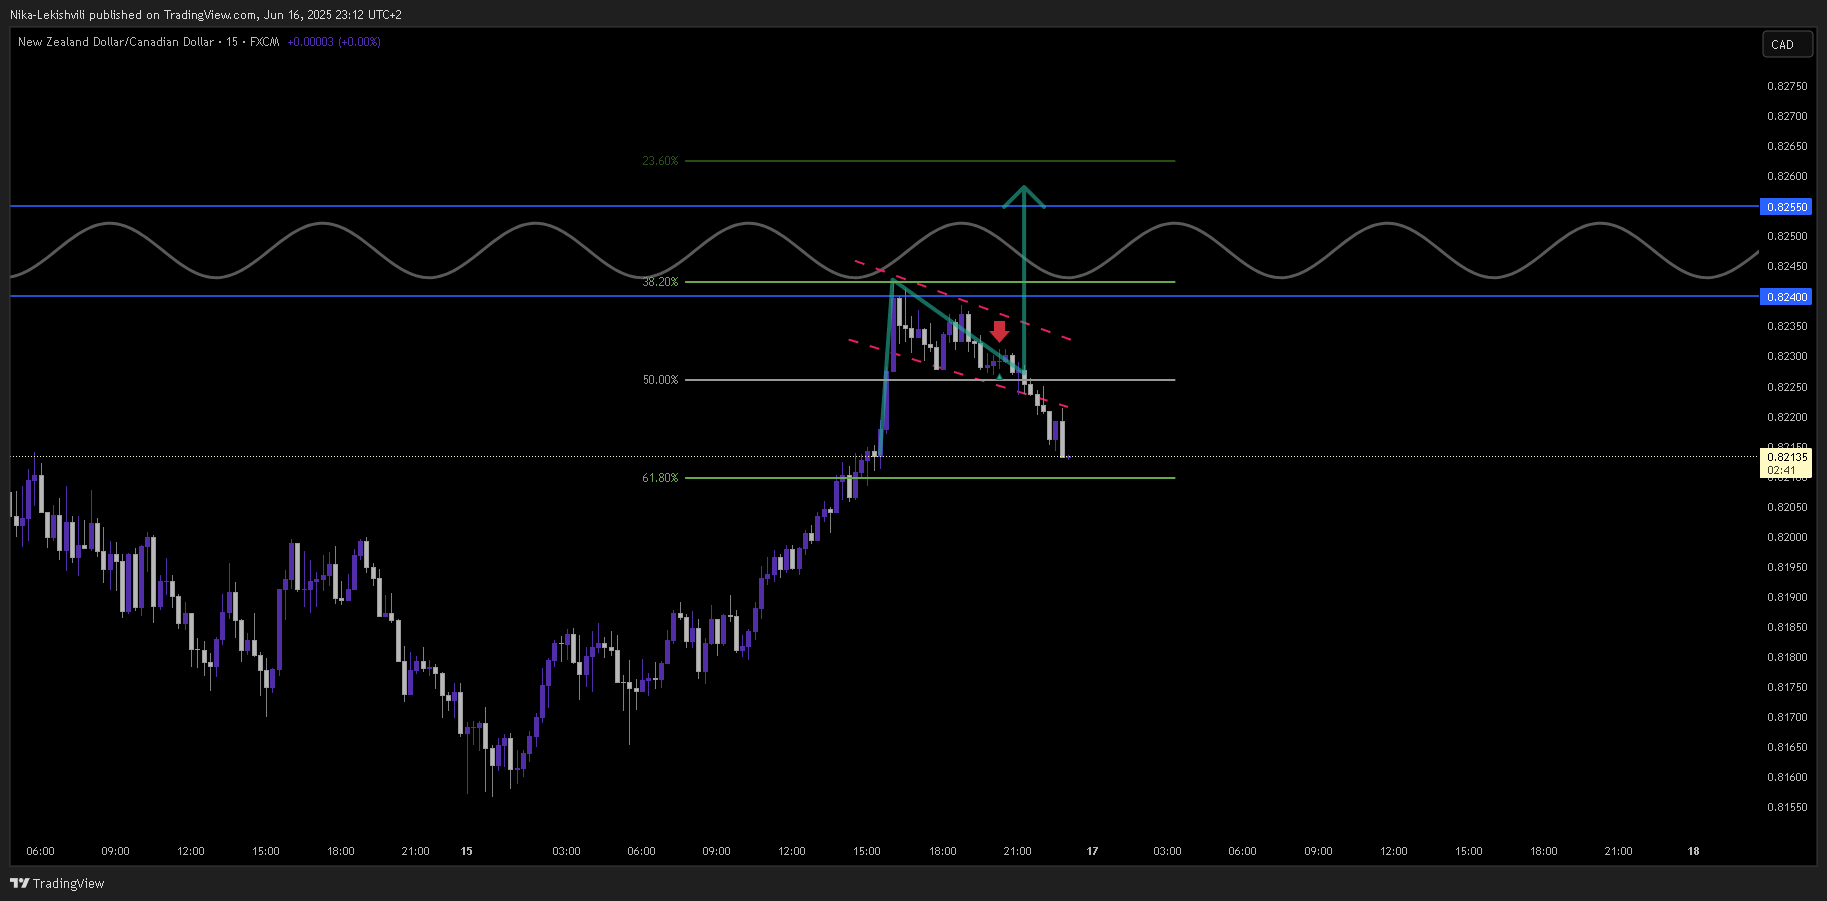
Task: Click the 0.81550 price axis label
Action: tap(1787, 807)
